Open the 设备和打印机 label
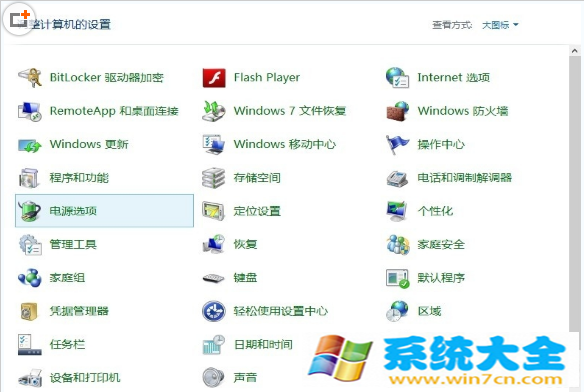This screenshot has height=392, width=584. [x=85, y=378]
